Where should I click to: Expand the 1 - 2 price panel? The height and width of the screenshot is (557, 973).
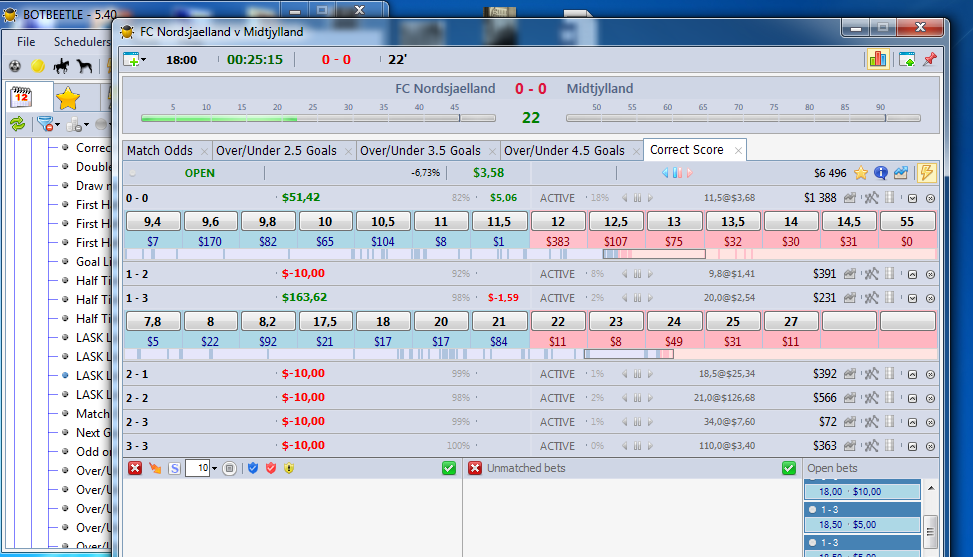pyautogui.click(x=912, y=274)
